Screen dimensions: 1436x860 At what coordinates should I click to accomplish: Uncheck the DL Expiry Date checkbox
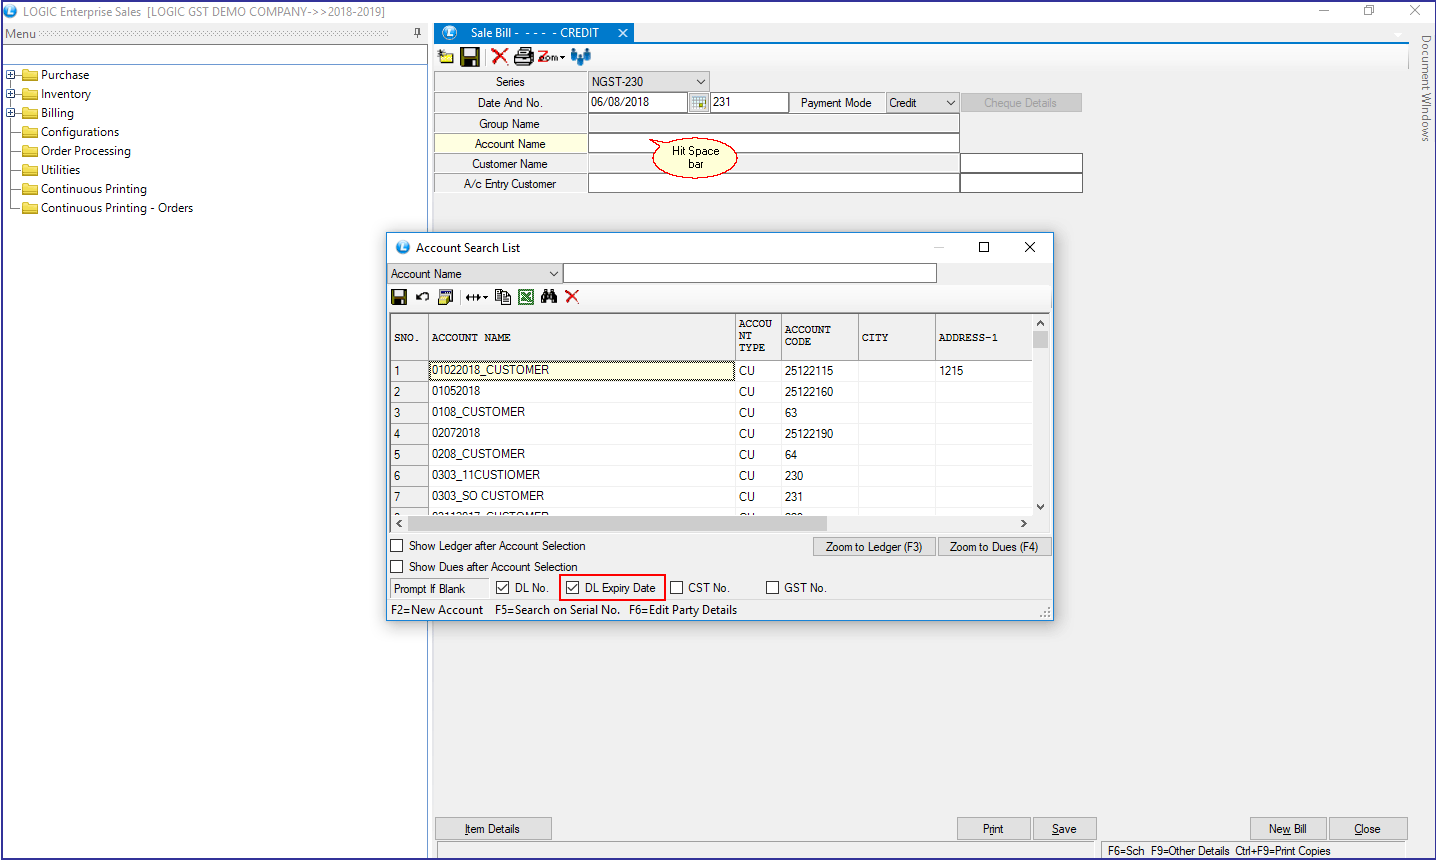click(x=573, y=588)
